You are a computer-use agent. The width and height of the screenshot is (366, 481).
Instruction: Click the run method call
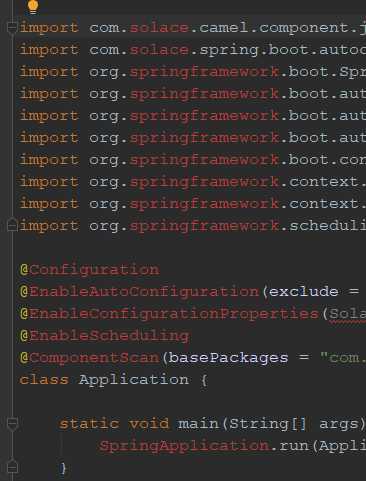(x=294, y=446)
